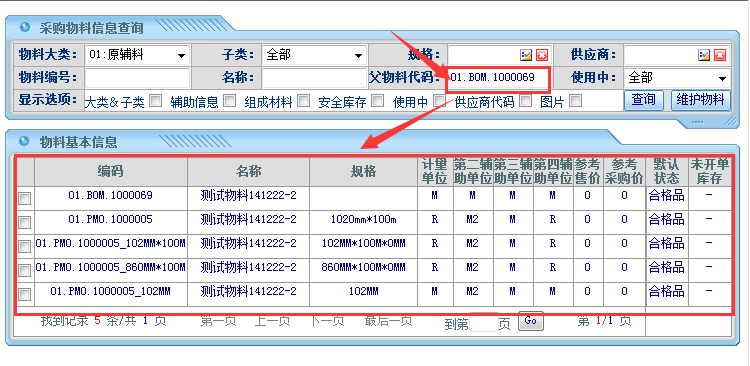
Task: Open the 子类 dropdown
Action: [x=358, y=56]
